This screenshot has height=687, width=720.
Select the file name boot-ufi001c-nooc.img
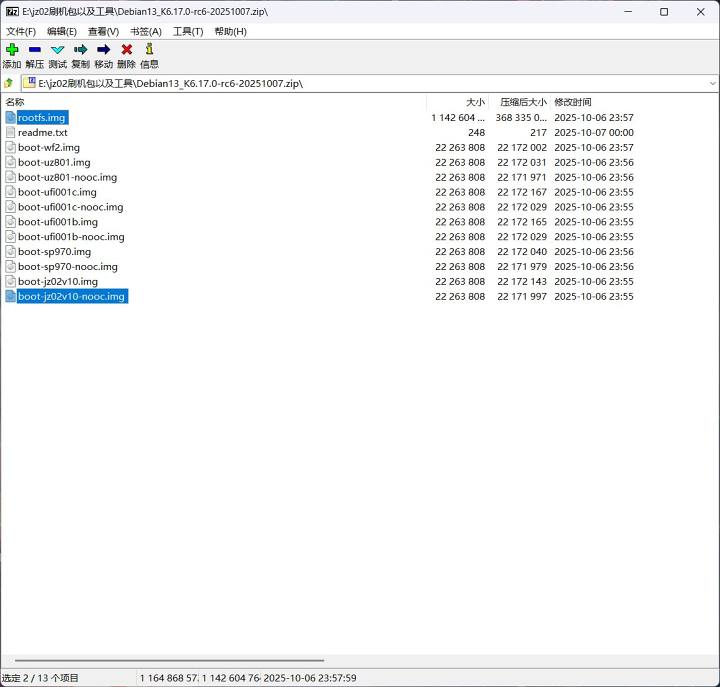pos(71,207)
